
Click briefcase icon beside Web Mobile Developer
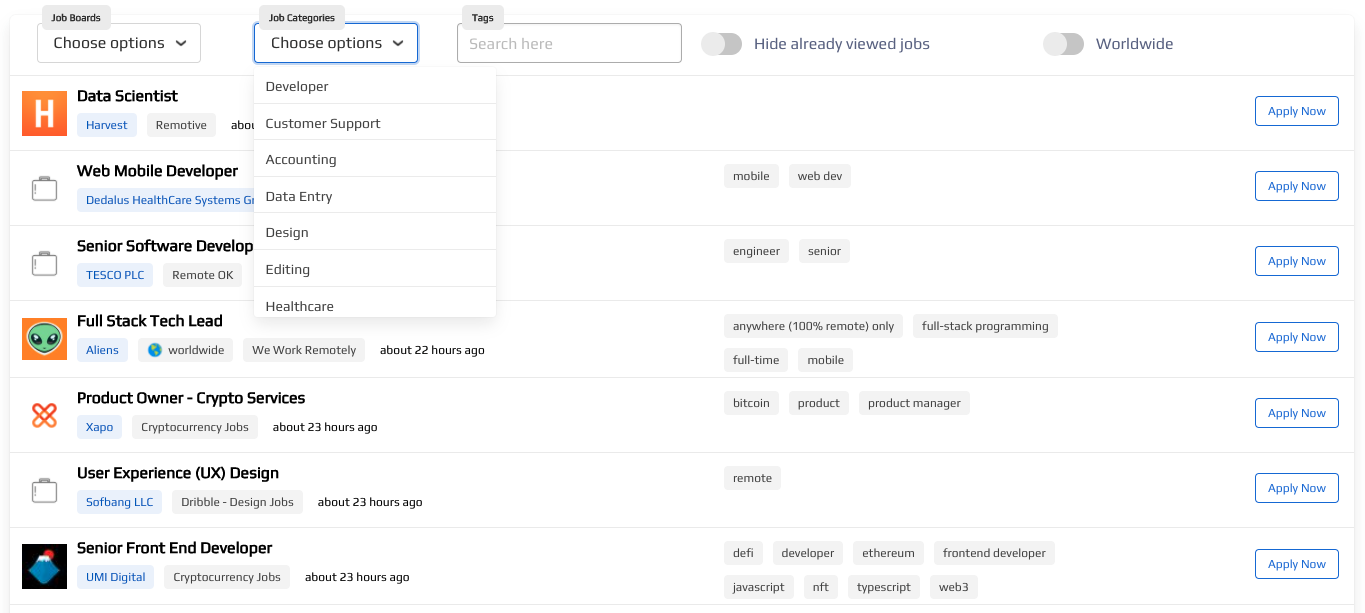click(44, 188)
